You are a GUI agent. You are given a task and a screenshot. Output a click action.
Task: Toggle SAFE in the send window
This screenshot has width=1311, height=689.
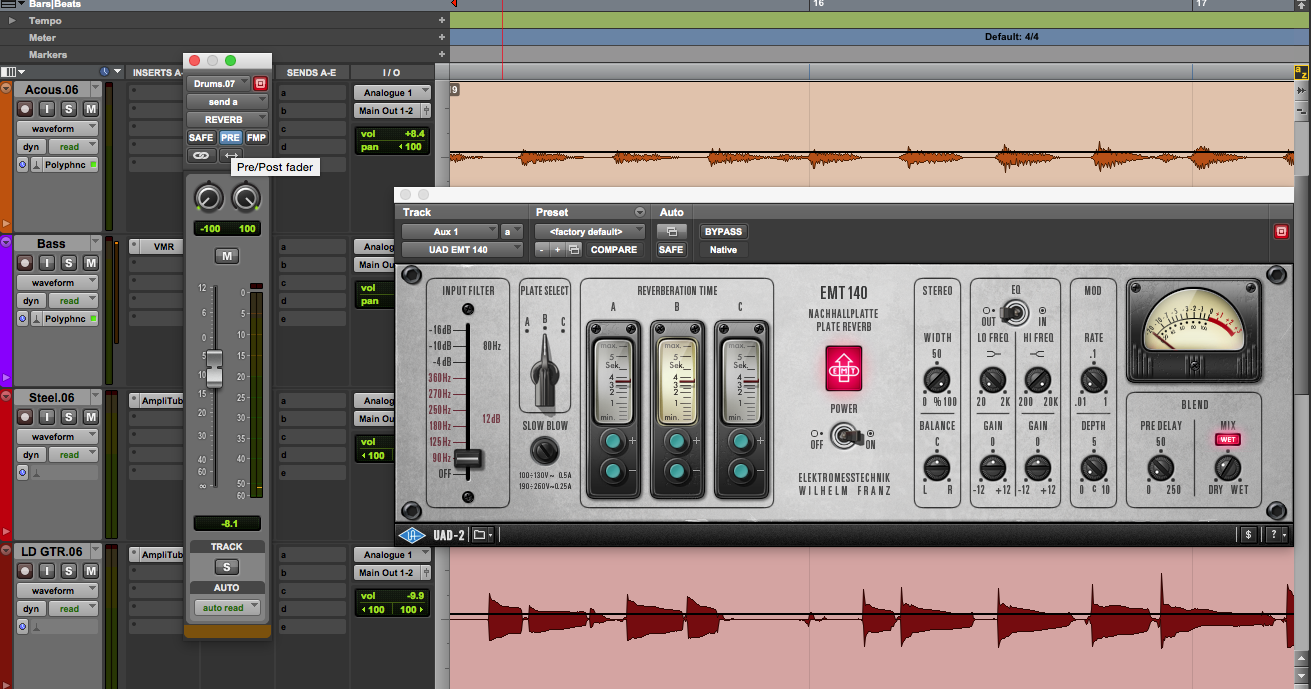tap(201, 137)
